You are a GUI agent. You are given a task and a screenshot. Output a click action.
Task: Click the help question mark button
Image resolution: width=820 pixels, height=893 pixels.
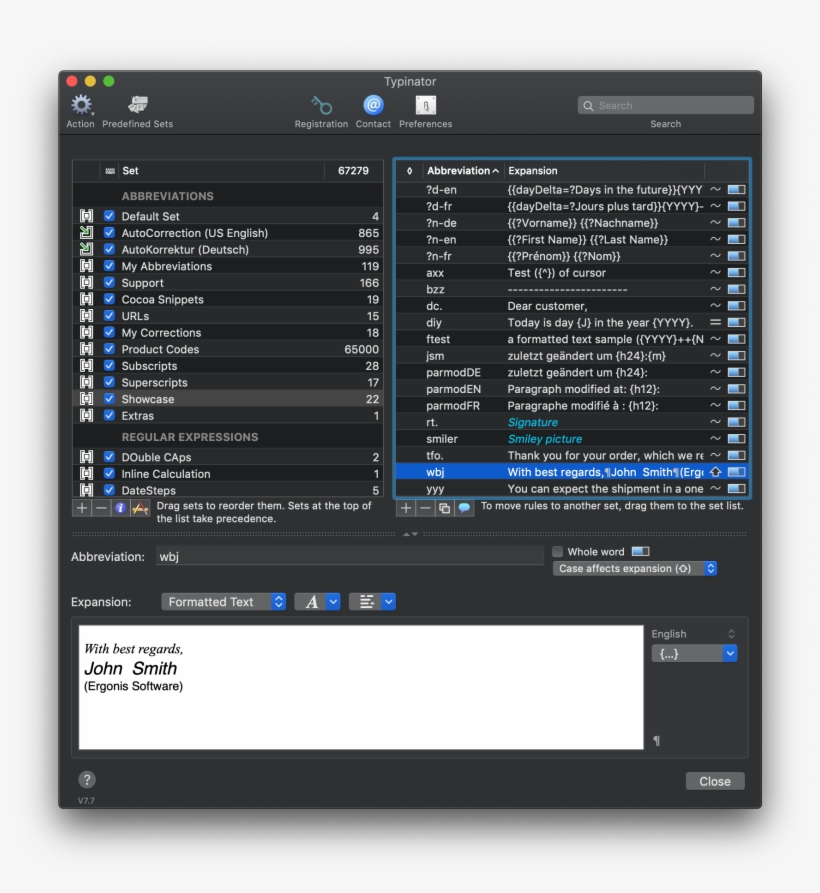pyautogui.click(x=87, y=780)
